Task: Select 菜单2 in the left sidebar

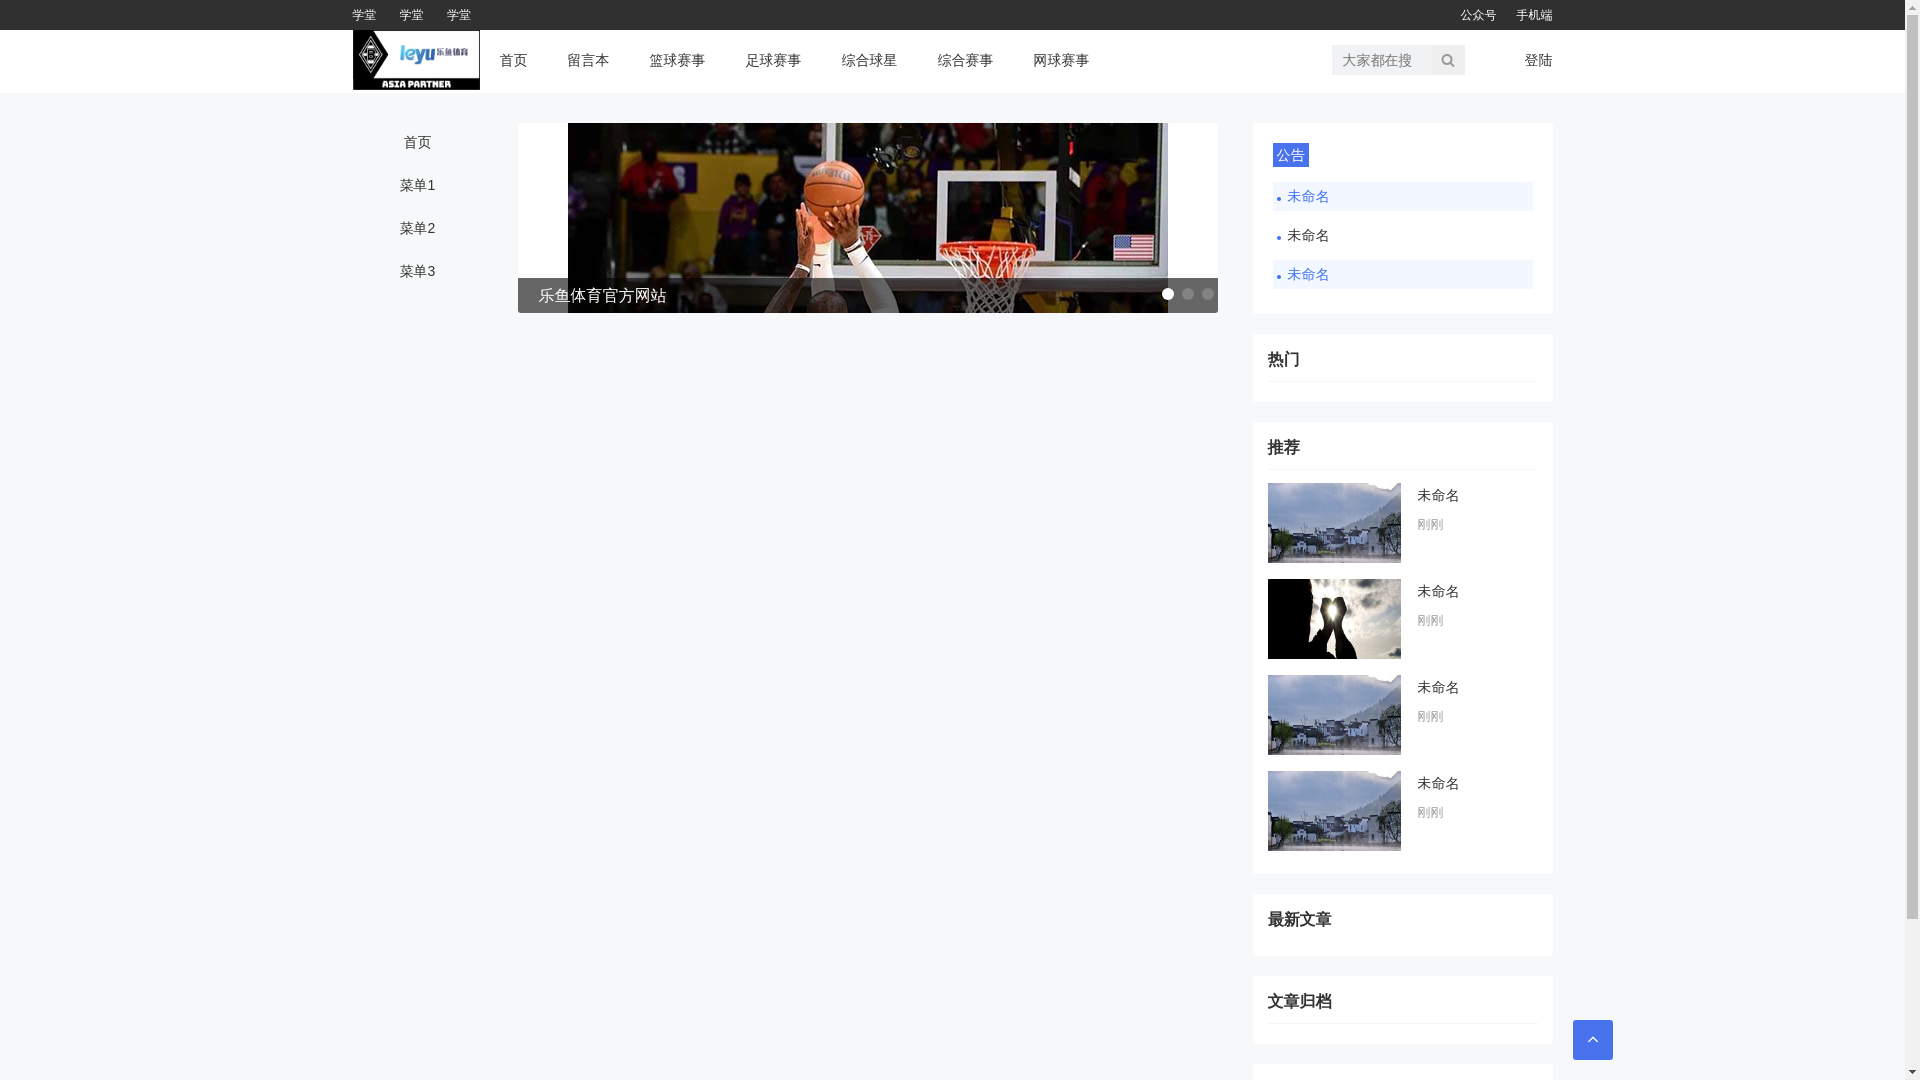Action: (x=417, y=228)
